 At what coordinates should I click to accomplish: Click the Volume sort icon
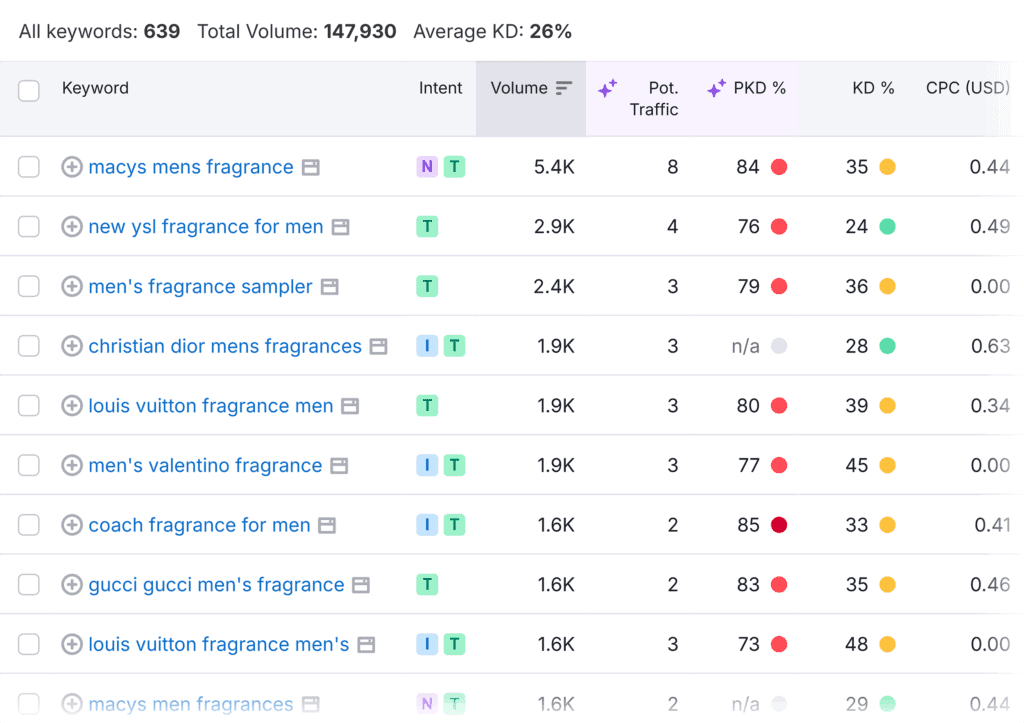click(x=562, y=88)
